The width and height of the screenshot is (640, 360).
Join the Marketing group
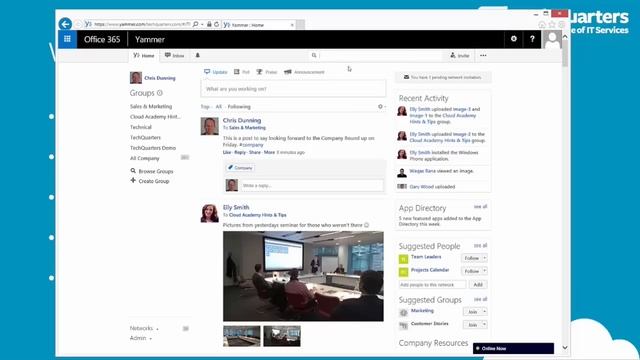point(472,312)
